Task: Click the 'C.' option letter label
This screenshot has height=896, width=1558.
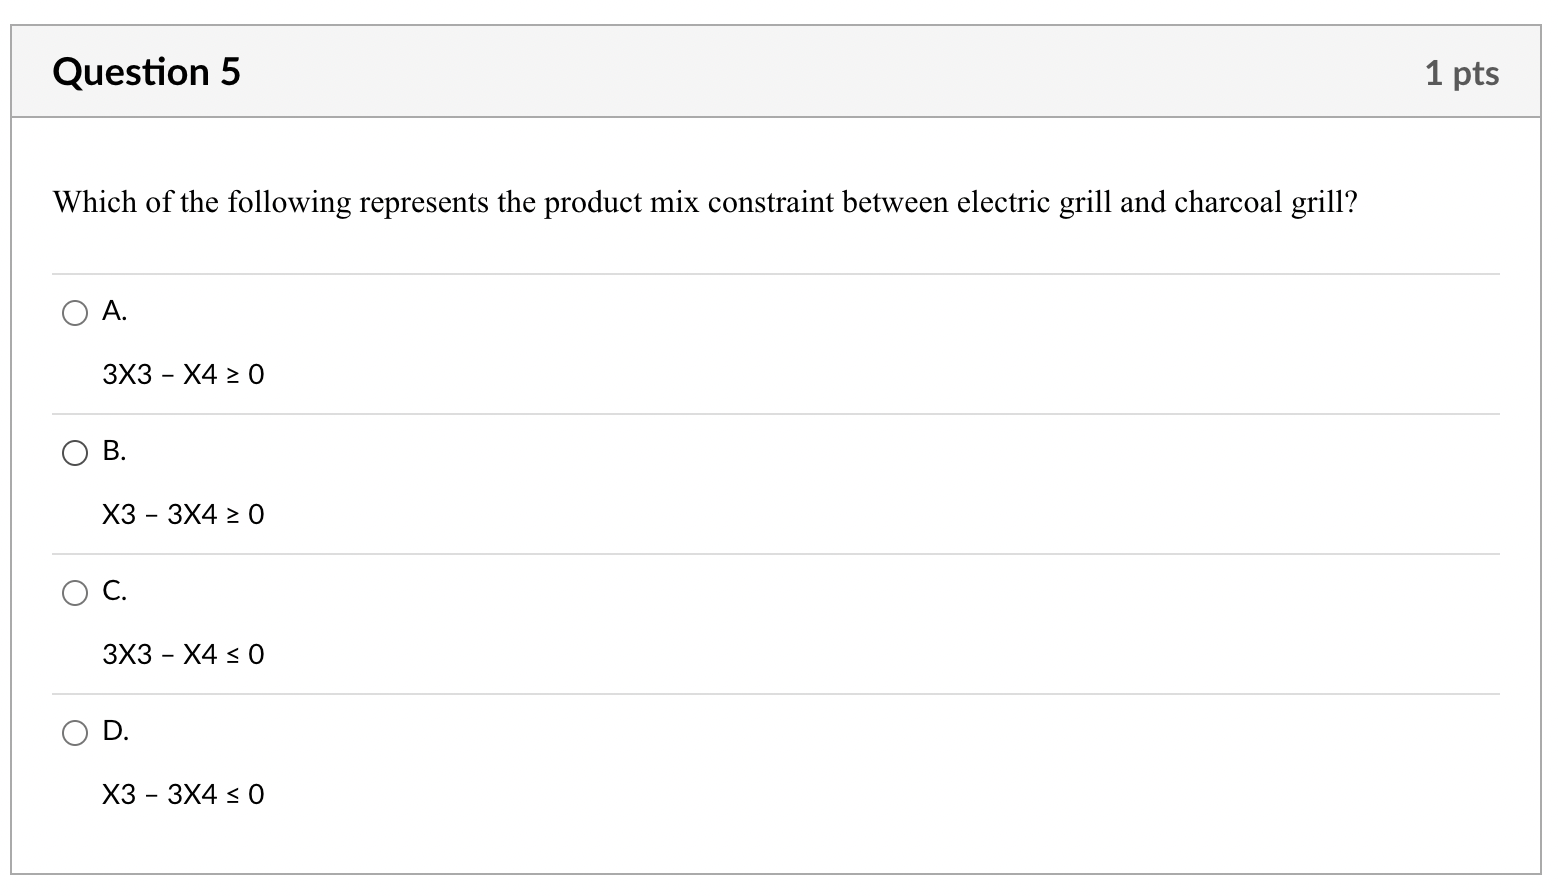Action: click(114, 592)
